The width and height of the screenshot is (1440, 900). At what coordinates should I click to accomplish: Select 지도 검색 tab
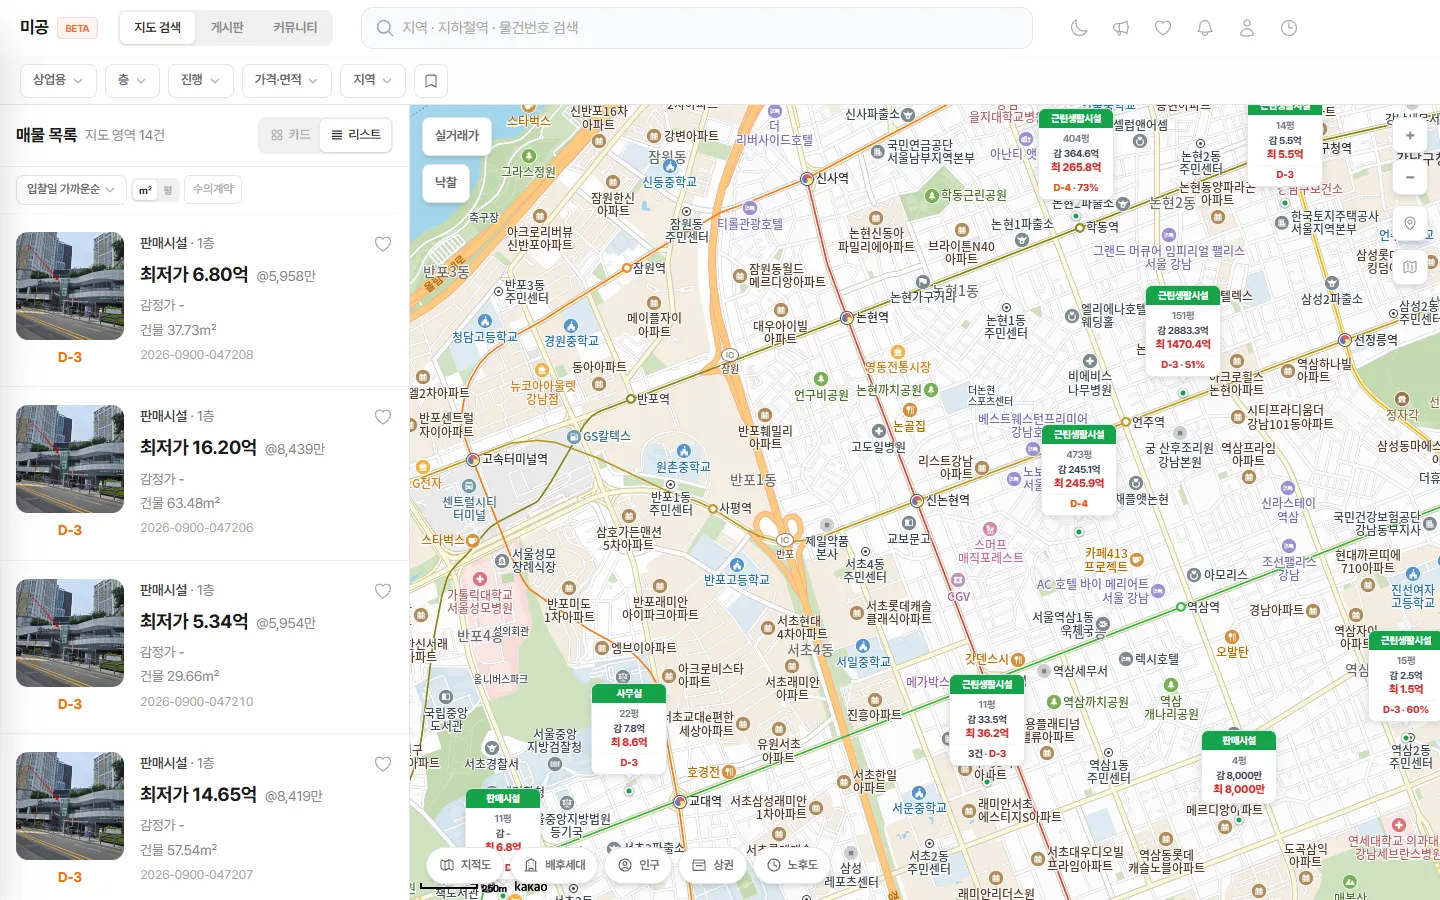point(158,28)
